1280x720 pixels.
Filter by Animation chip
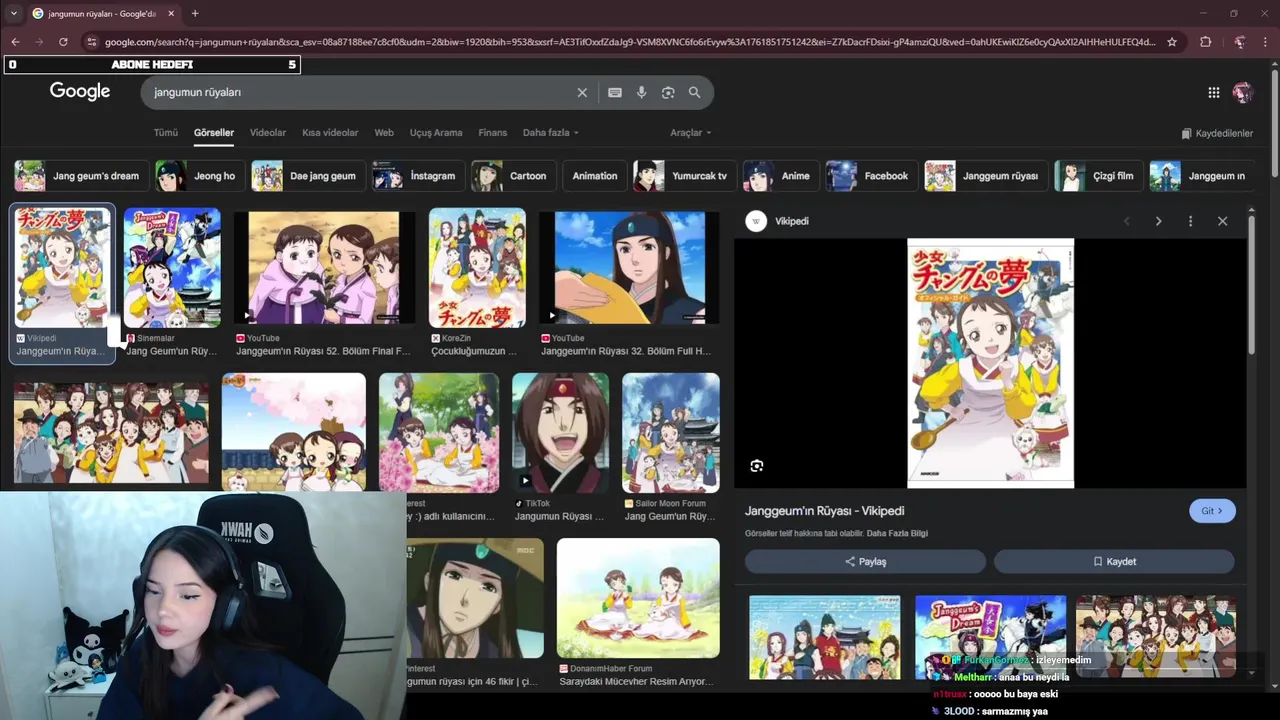click(595, 176)
